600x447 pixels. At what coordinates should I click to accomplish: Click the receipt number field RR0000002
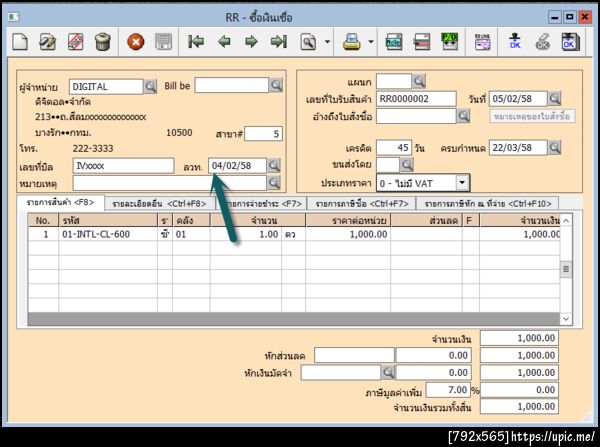pos(416,99)
